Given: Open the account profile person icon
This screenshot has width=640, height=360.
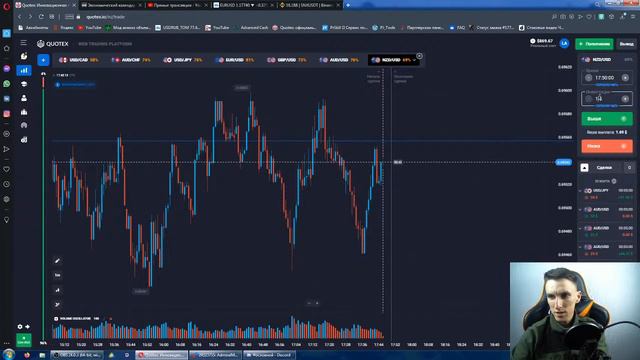Looking at the screenshot, I should [x=24, y=98].
